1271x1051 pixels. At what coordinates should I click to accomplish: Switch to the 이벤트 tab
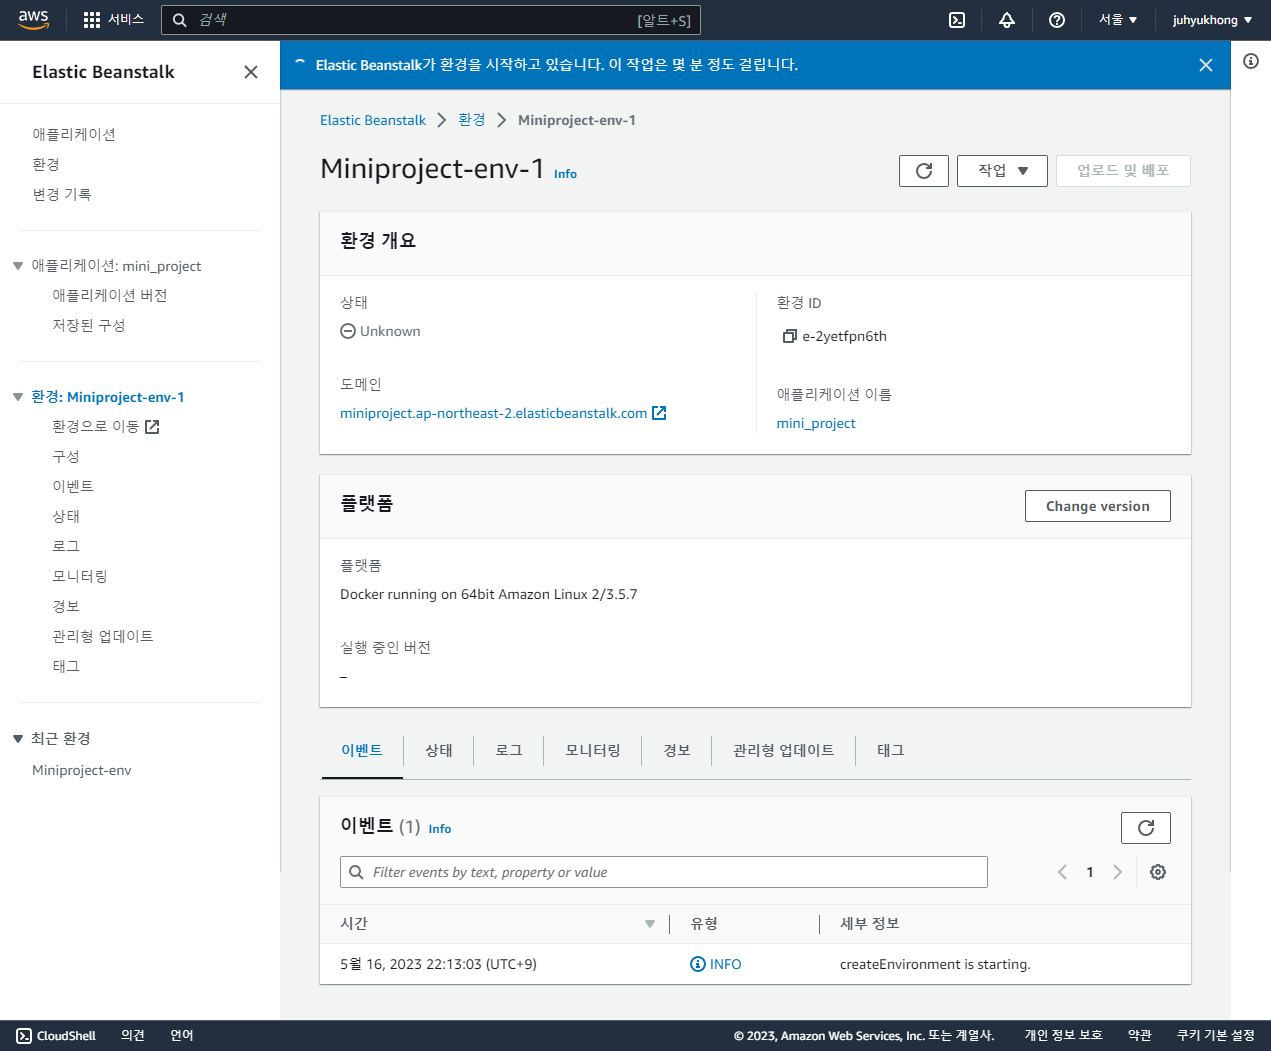point(362,750)
